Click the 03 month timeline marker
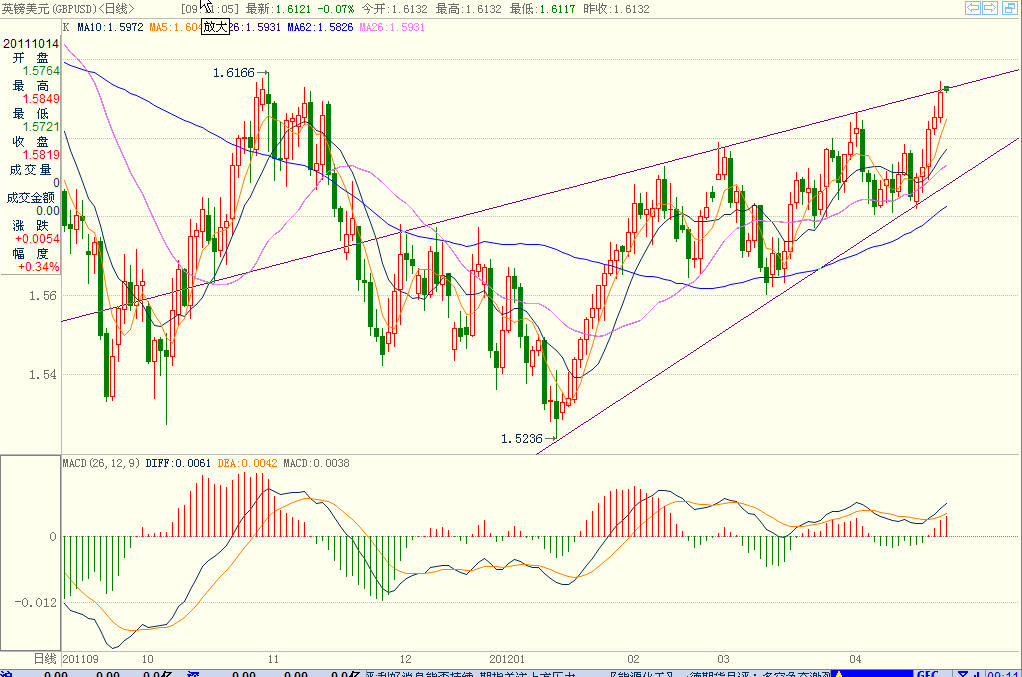The image size is (1022, 677). [723, 659]
